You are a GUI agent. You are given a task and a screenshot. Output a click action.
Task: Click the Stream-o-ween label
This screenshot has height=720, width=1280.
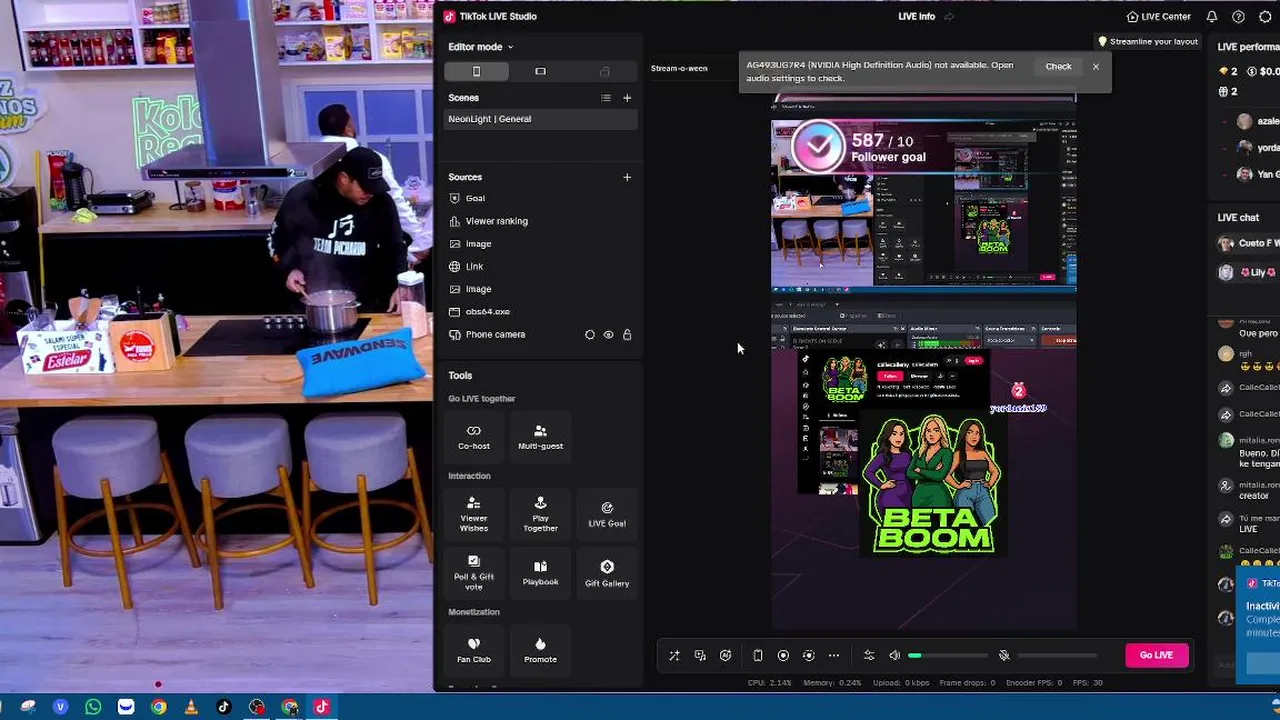679,69
